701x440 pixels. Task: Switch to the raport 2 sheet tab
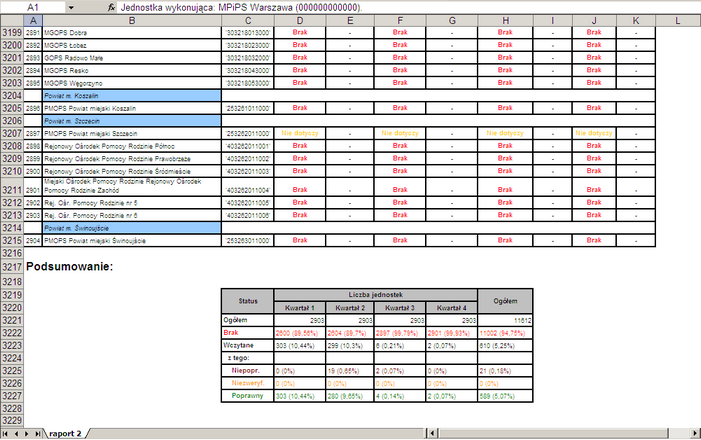coord(65,433)
